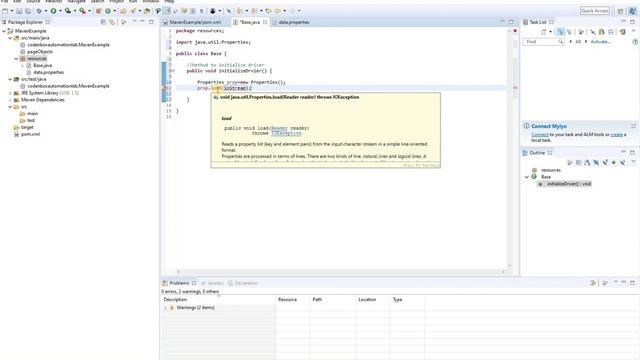
Task: Click the New wizard toolbar icon
Action: [5, 11]
